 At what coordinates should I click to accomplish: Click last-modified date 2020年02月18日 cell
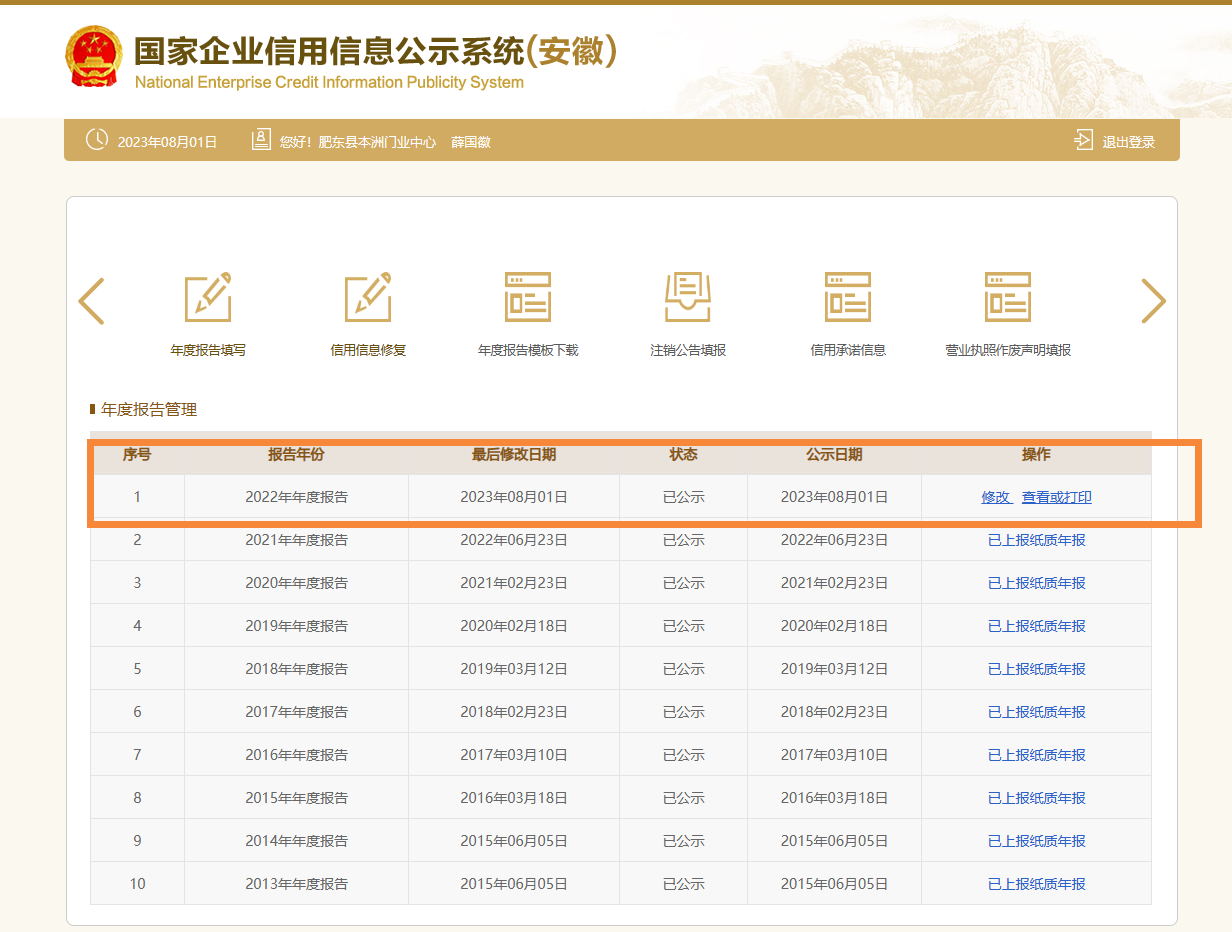[514, 626]
